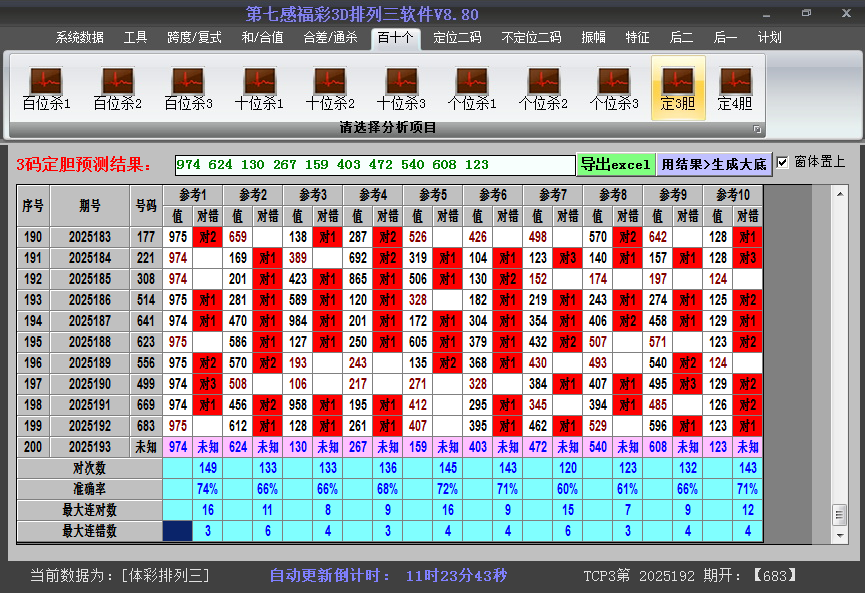The height and width of the screenshot is (593, 865).
Task: Open the 系统数据 menu
Action: [79, 38]
